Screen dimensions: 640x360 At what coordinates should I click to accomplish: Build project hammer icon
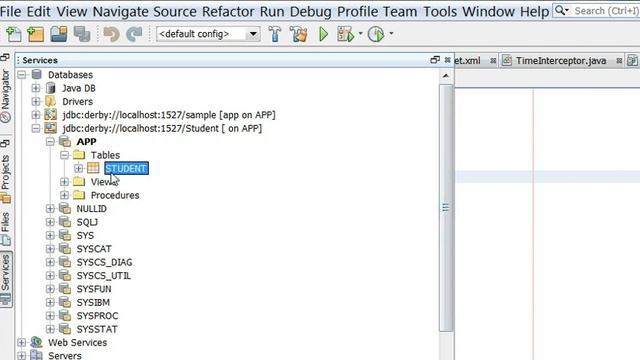[x=275, y=34]
